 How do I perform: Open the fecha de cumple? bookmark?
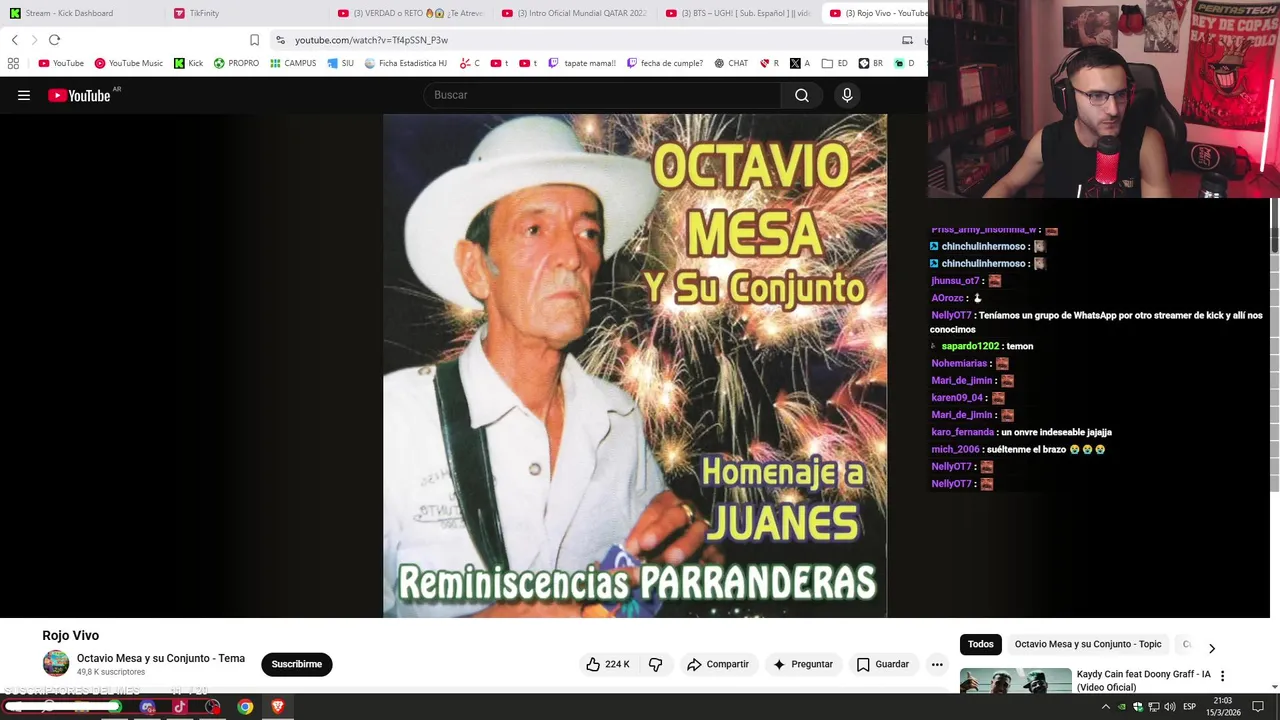coord(665,63)
